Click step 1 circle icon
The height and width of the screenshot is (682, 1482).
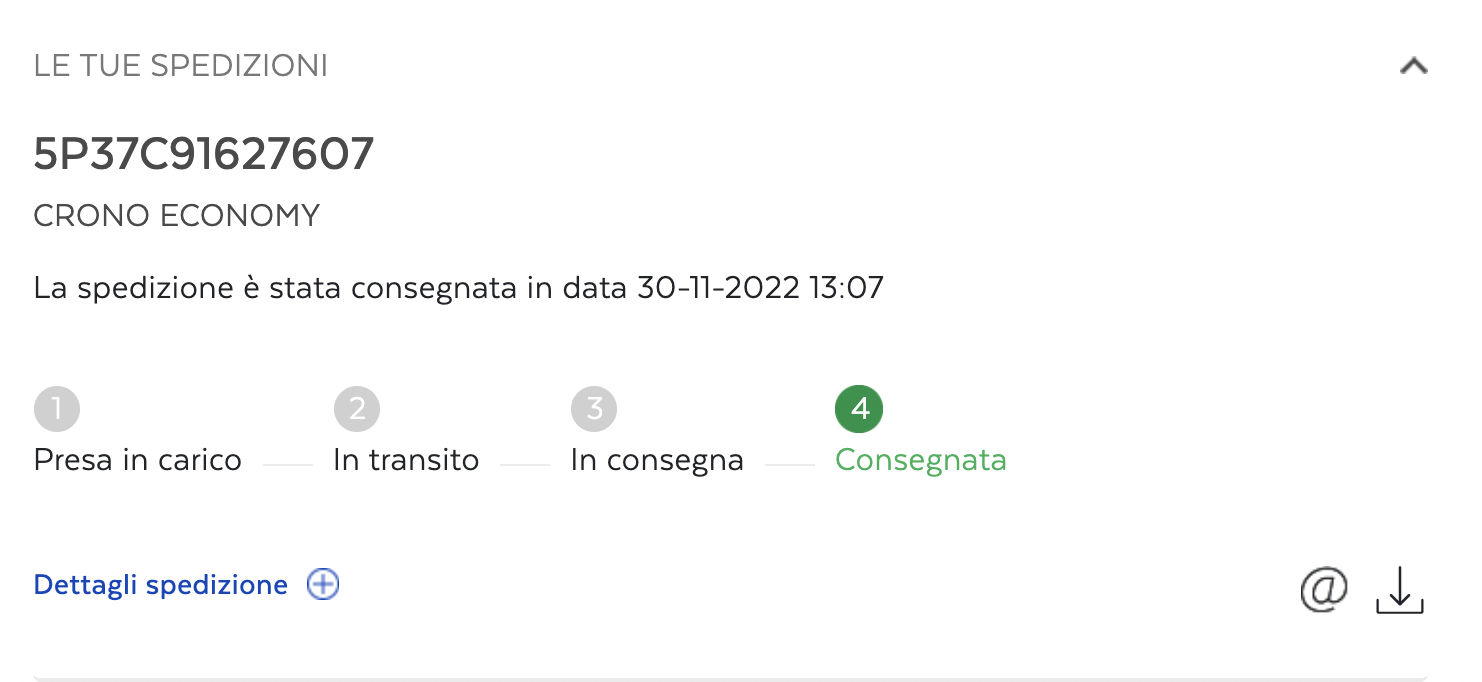click(57, 409)
